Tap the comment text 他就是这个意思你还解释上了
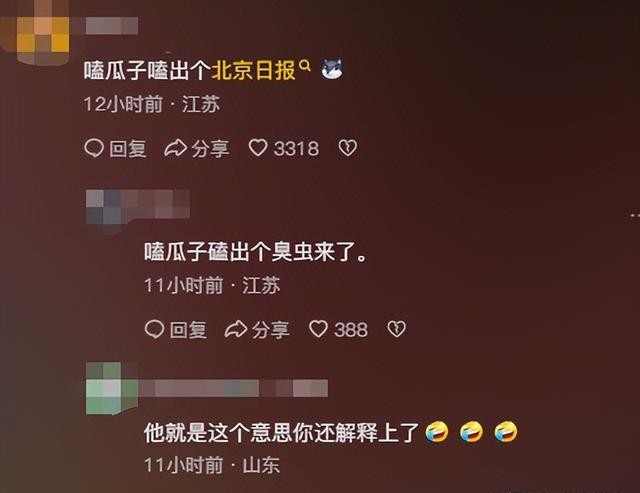640x493 pixels. [282, 433]
